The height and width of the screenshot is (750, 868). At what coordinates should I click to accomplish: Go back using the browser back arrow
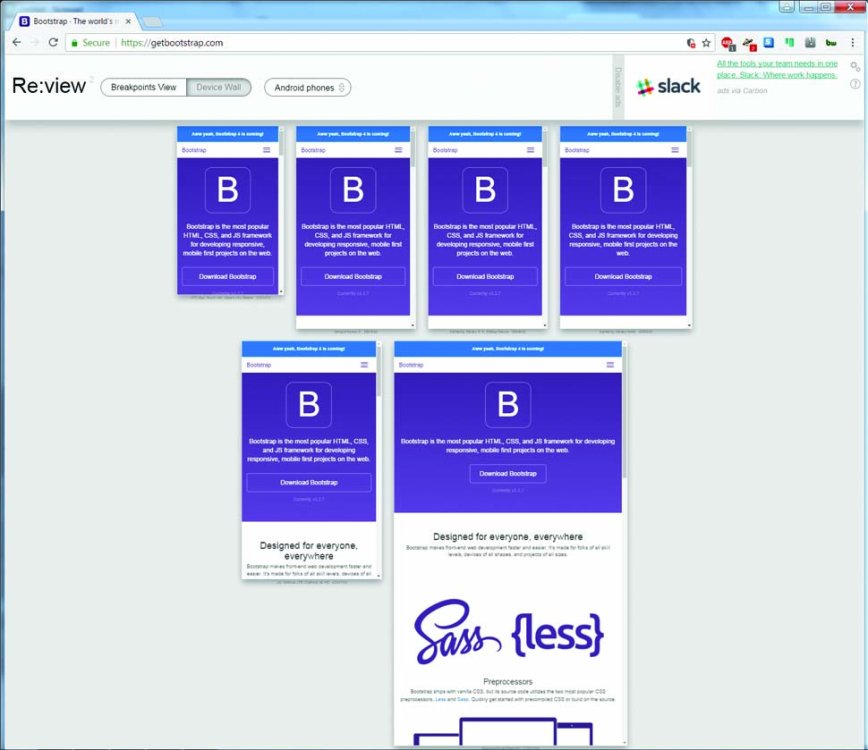click(17, 43)
